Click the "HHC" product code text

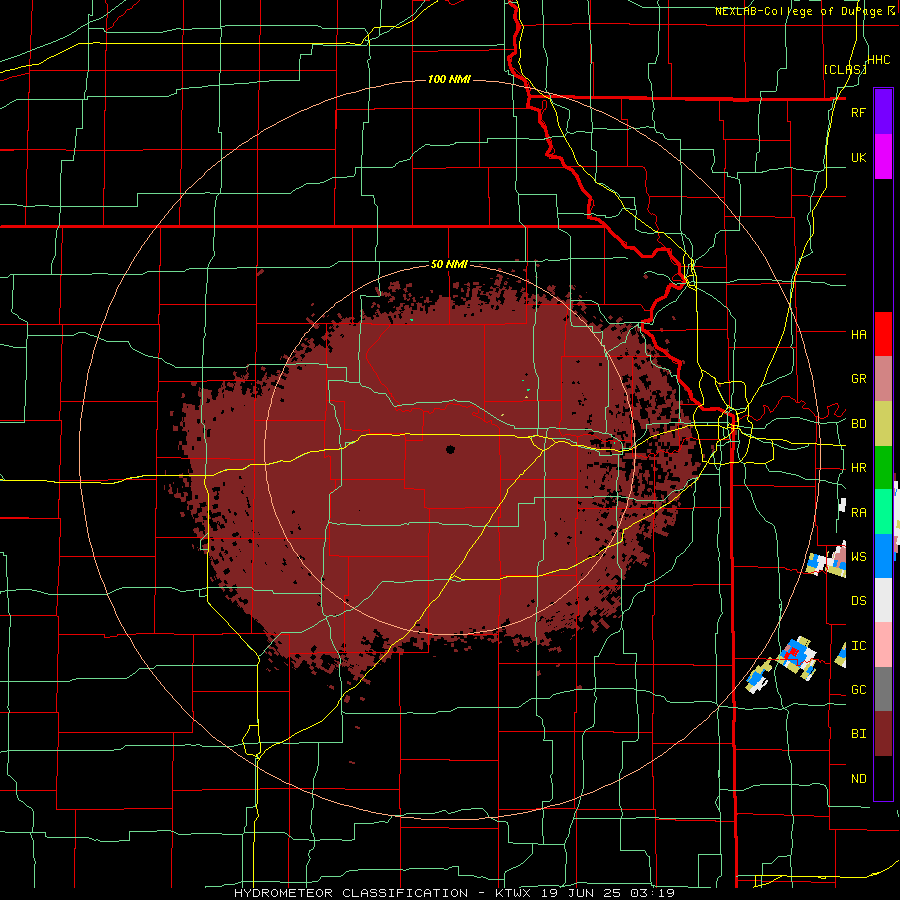click(878, 60)
